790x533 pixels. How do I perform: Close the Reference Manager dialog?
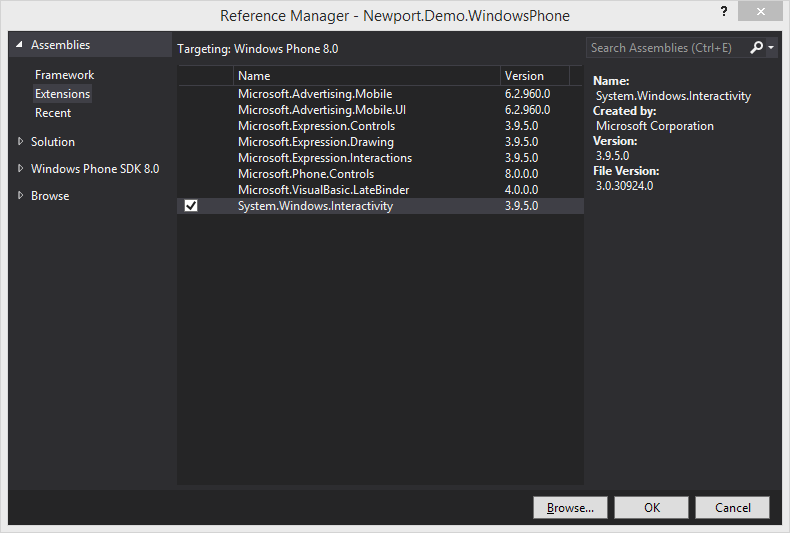(x=760, y=12)
